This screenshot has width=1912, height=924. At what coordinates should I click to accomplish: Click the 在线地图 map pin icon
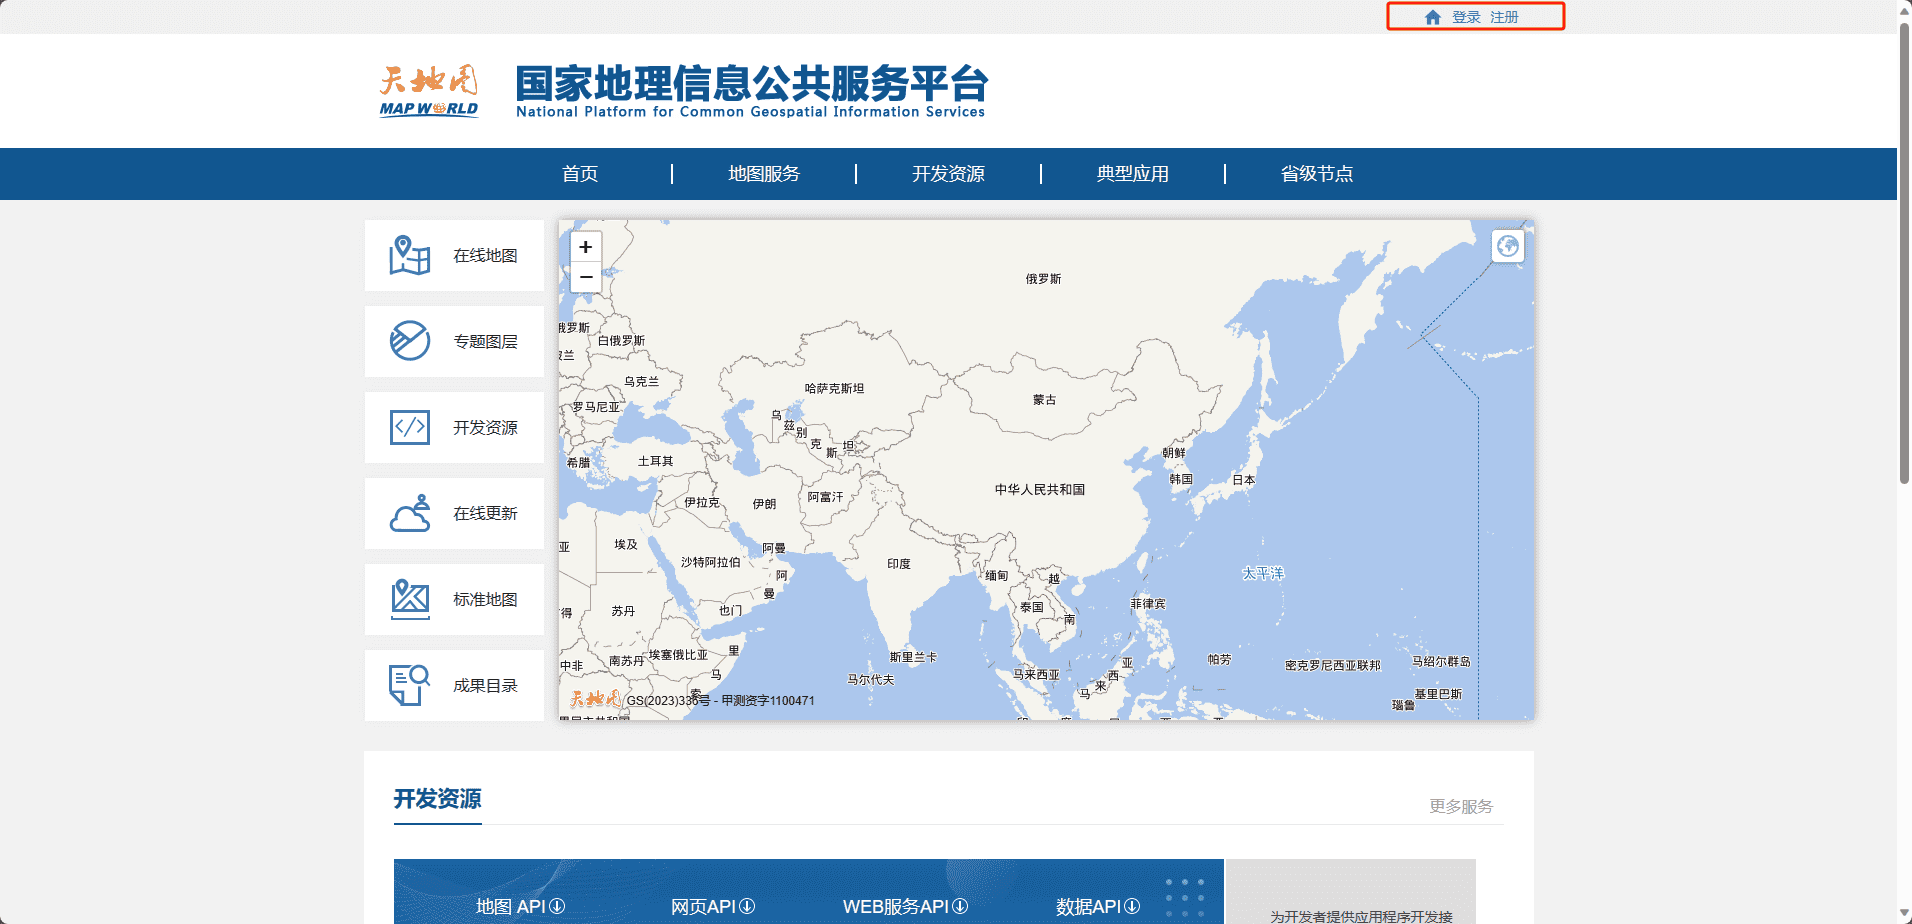tap(410, 256)
